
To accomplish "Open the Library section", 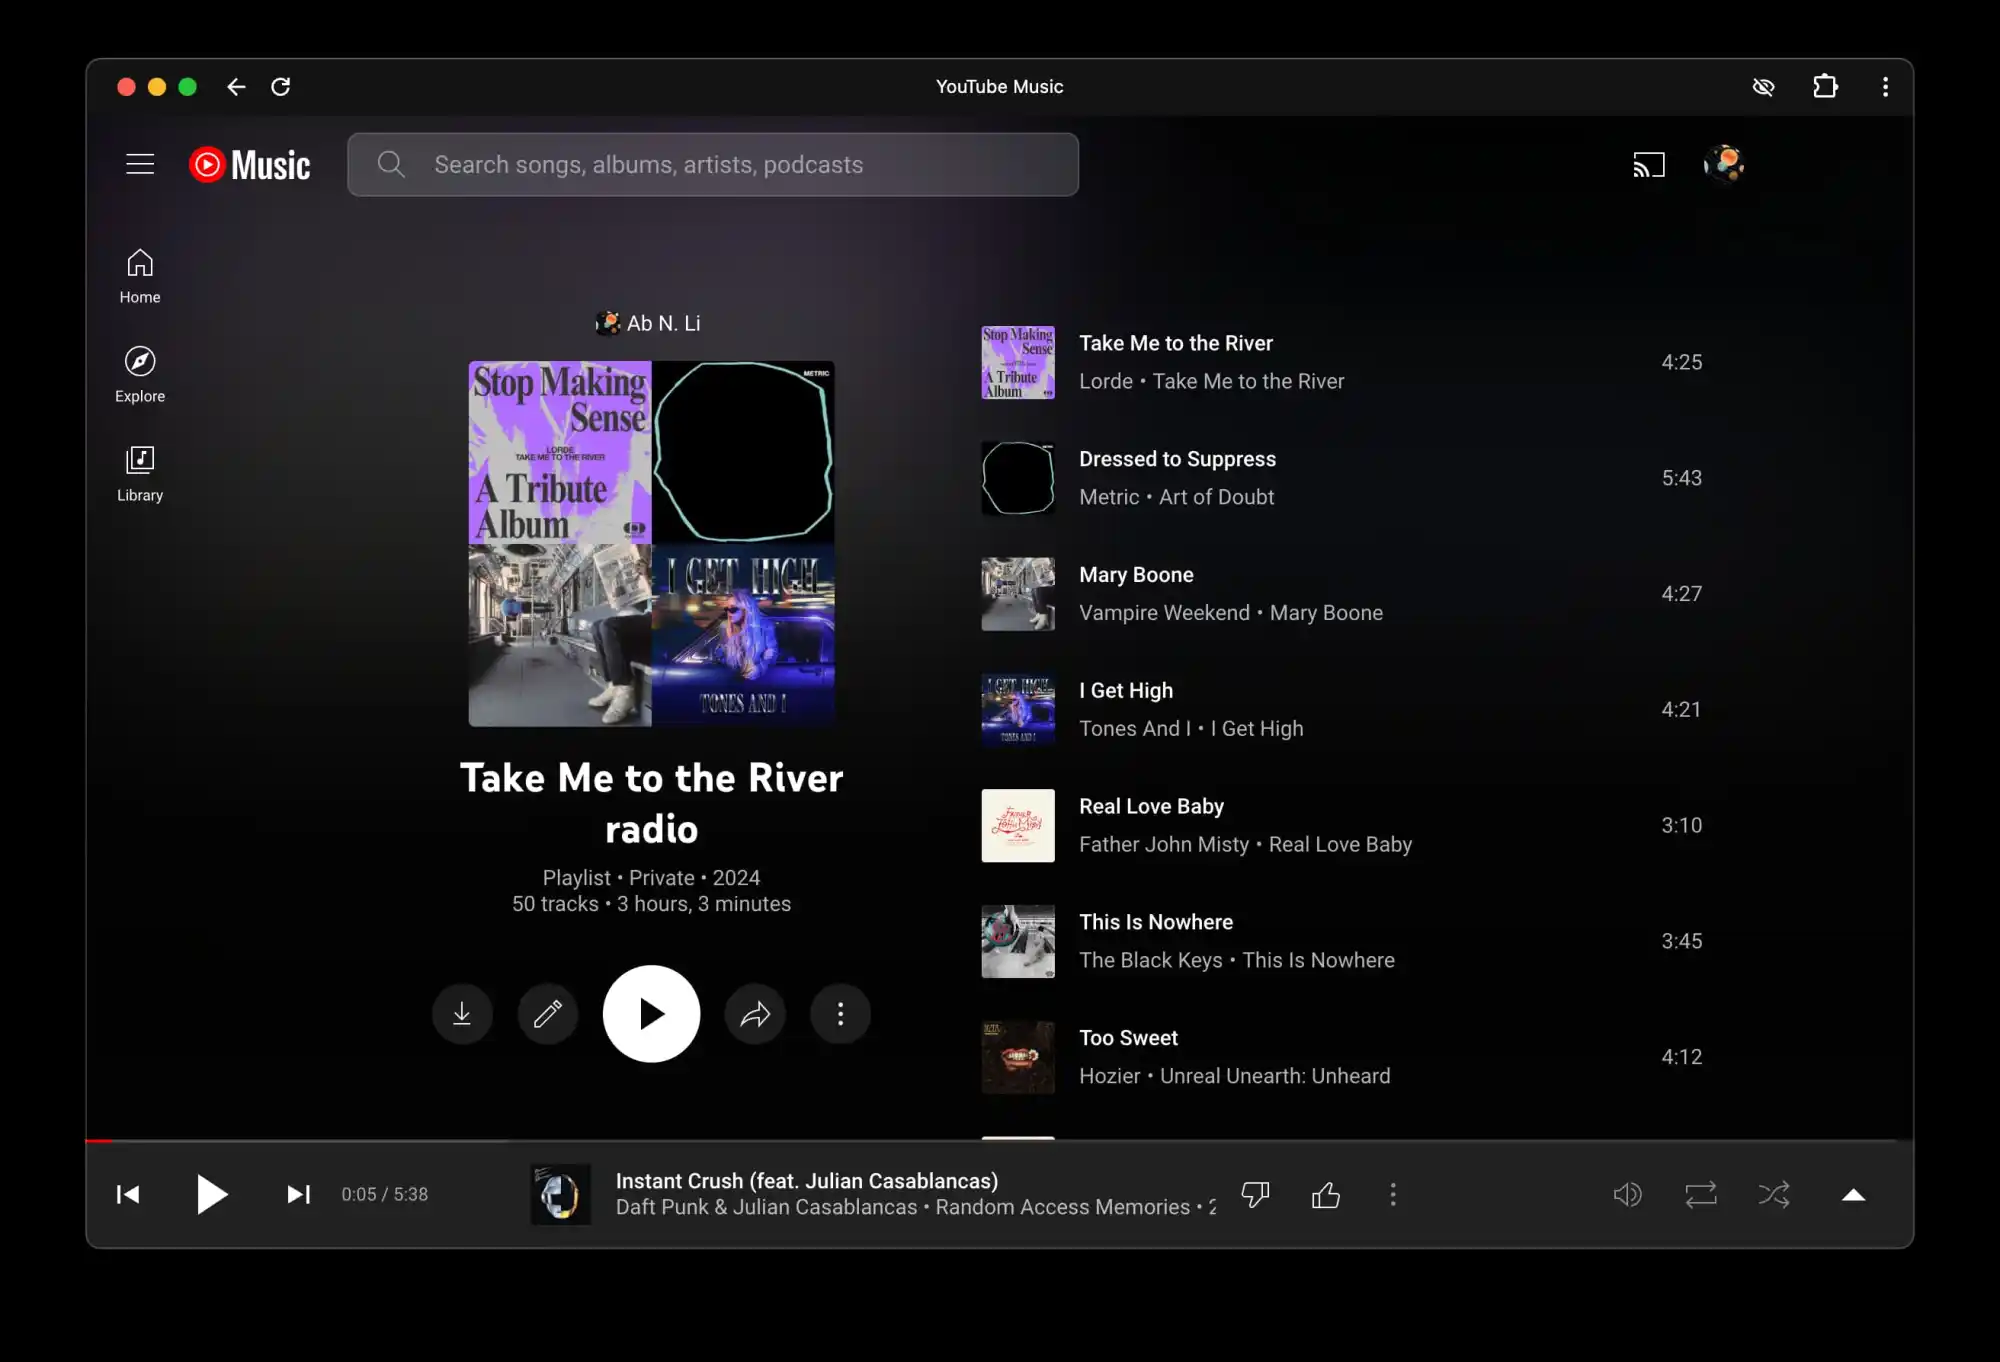I will tap(140, 474).
